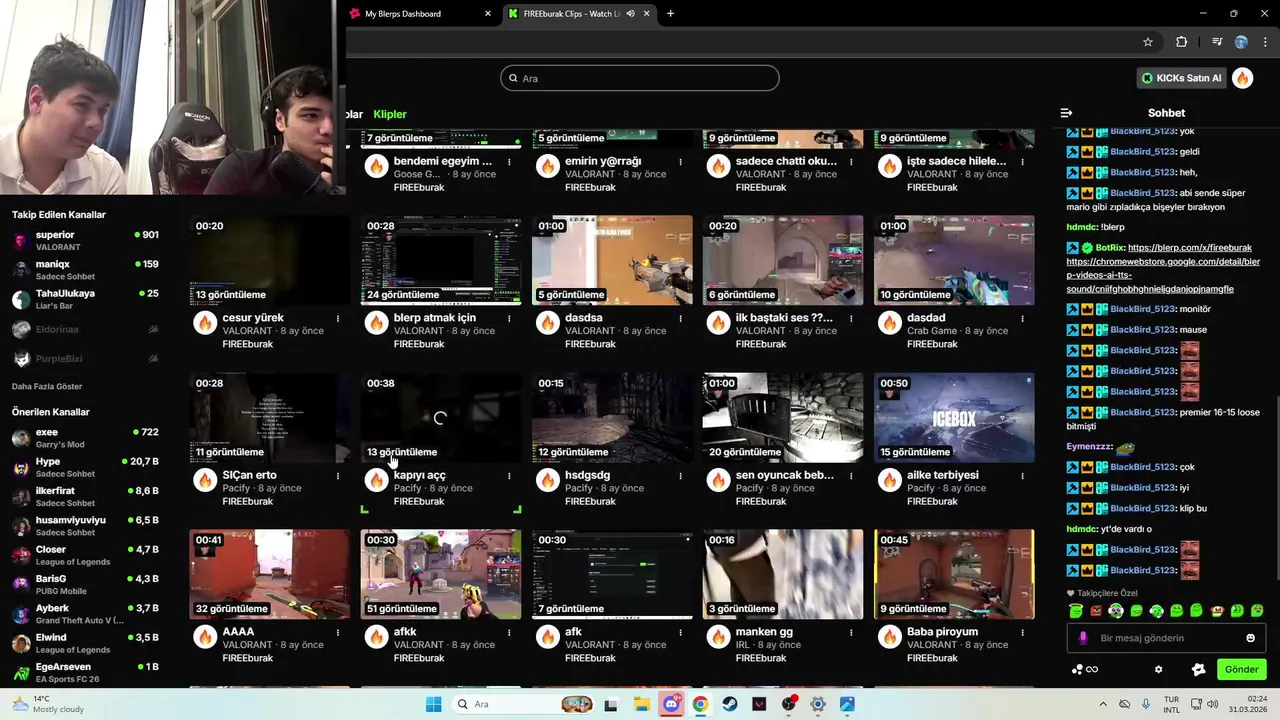The width and height of the screenshot is (1280, 720).
Task: Open a new browser tab
Action: 670,14
